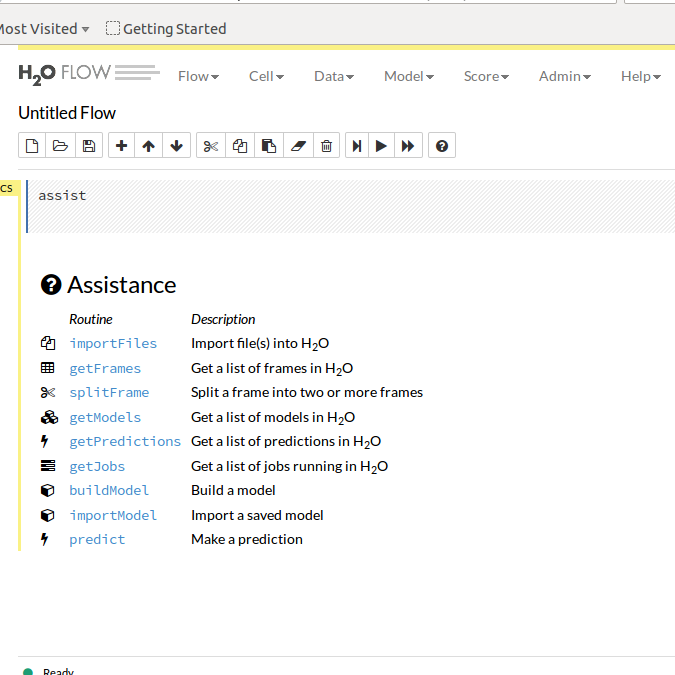Click the new flow document icon

(32, 146)
